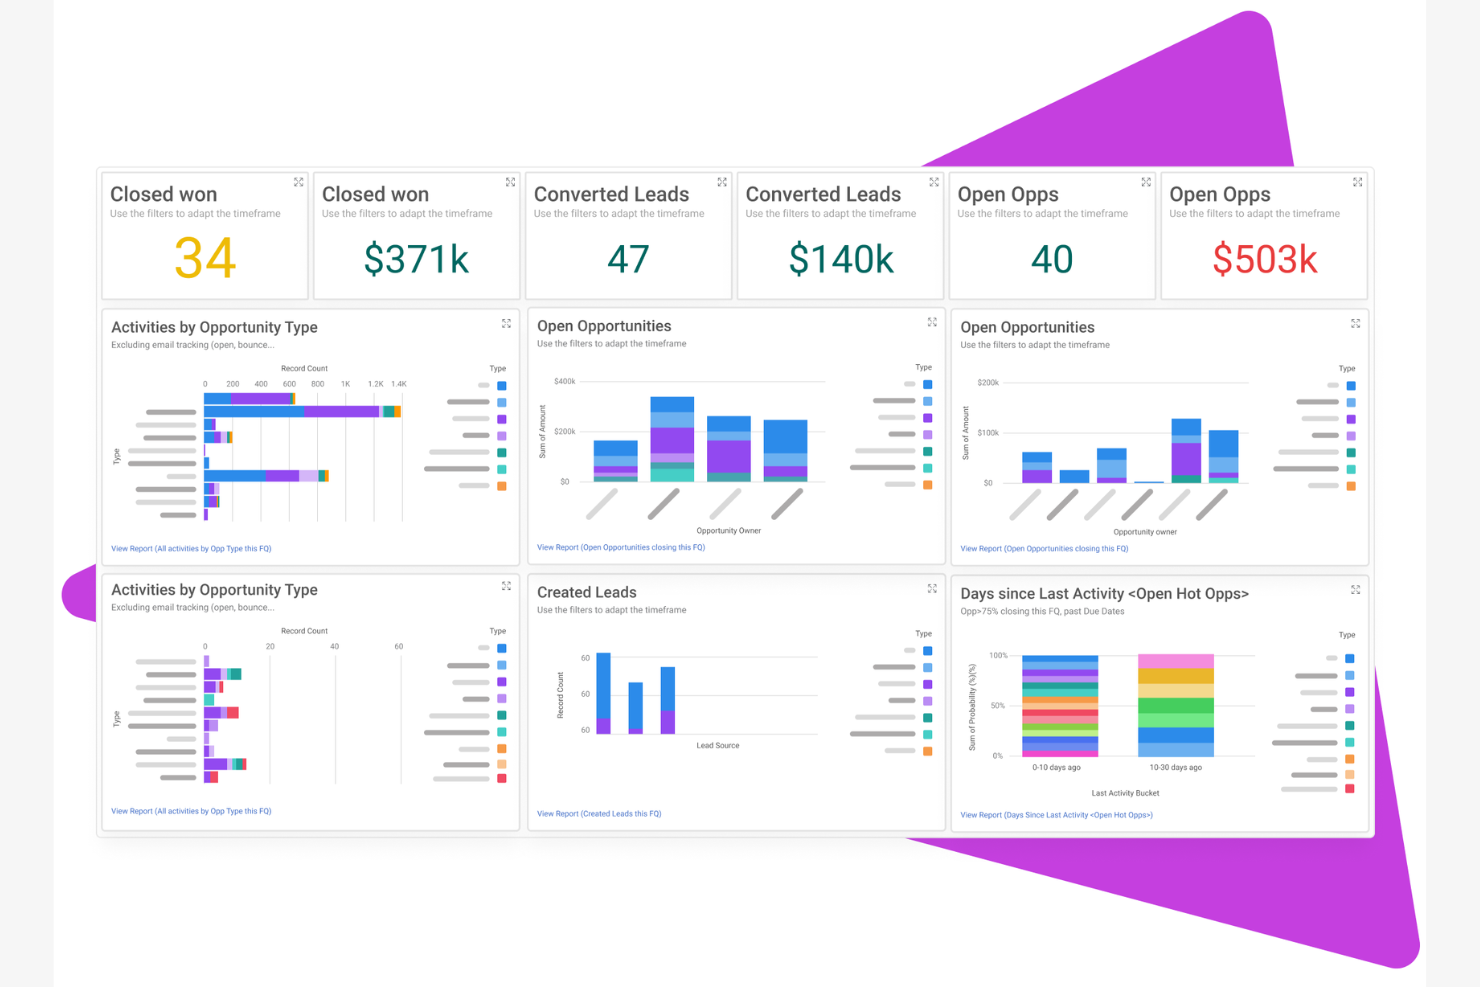Screen dimensions: 1480x987
Task: Select the 47 Converted Leads value
Action: (x=628, y=259)
